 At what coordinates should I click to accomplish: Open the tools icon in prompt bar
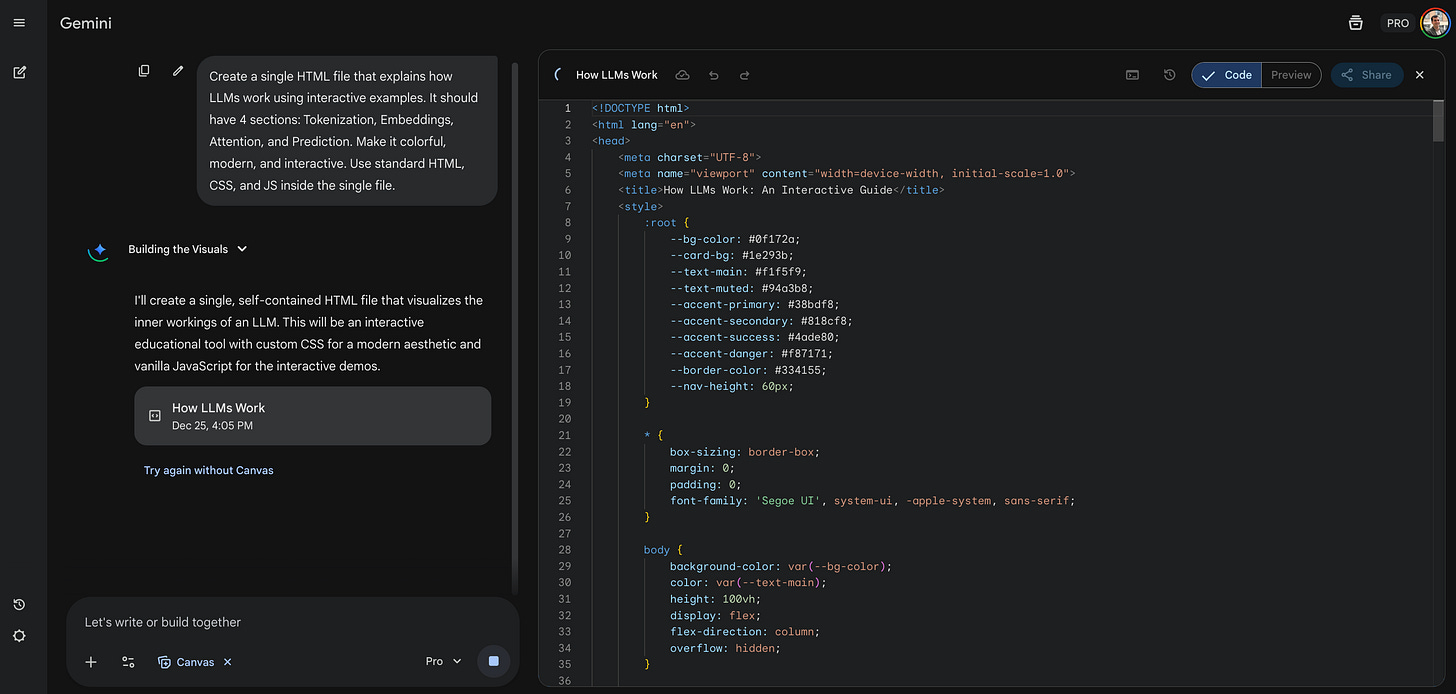[127, 661]
